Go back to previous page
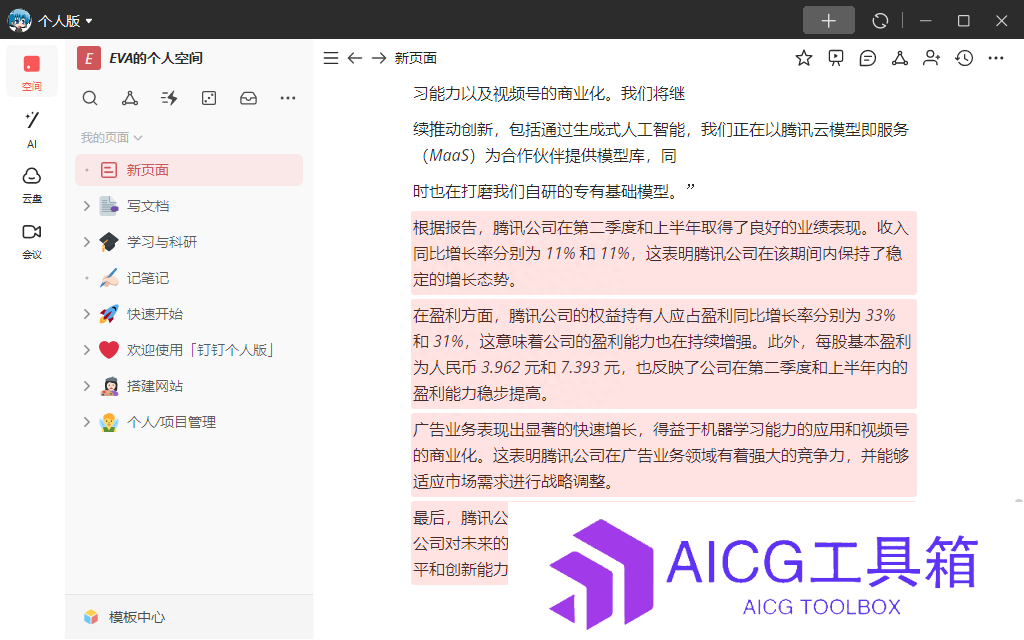 pyautogui.click(x=355, y=58)
